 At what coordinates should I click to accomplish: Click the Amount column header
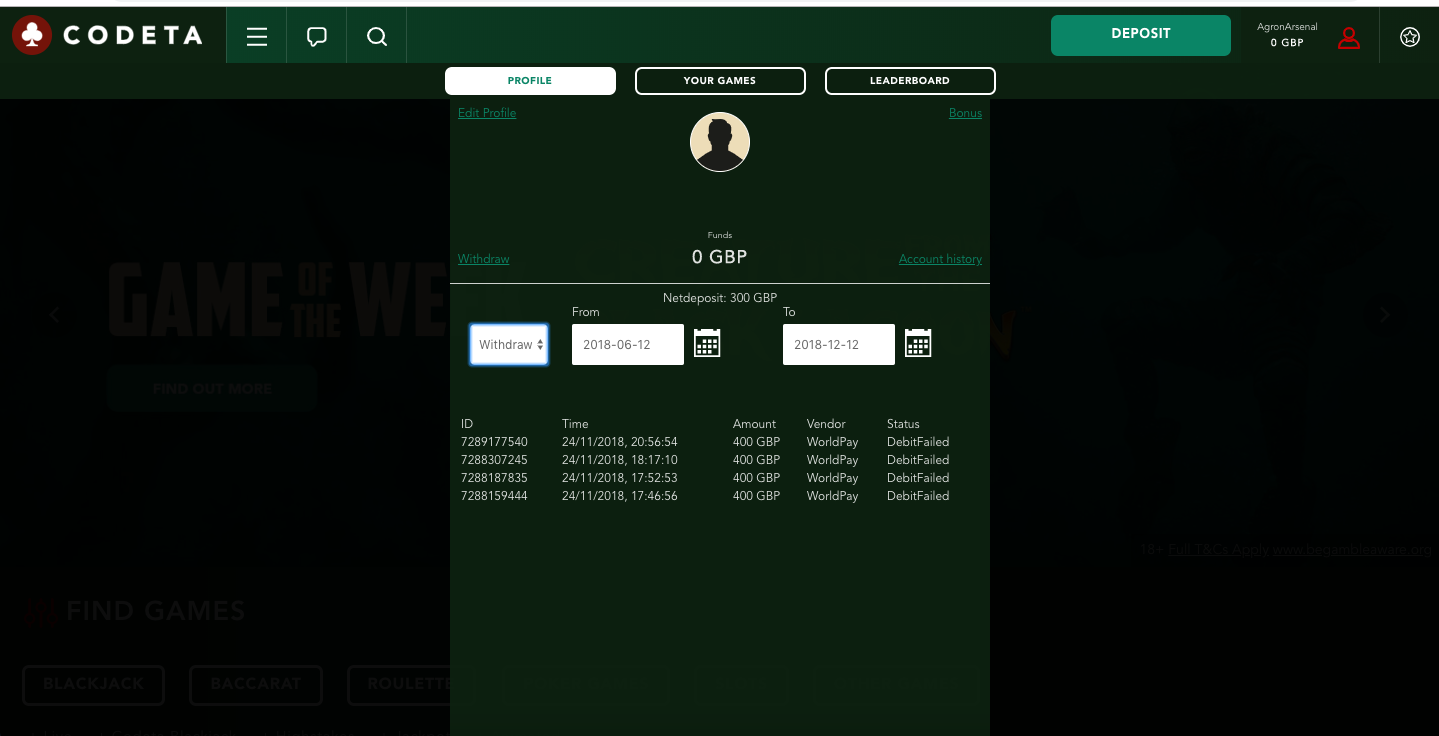tap(754, 424)
